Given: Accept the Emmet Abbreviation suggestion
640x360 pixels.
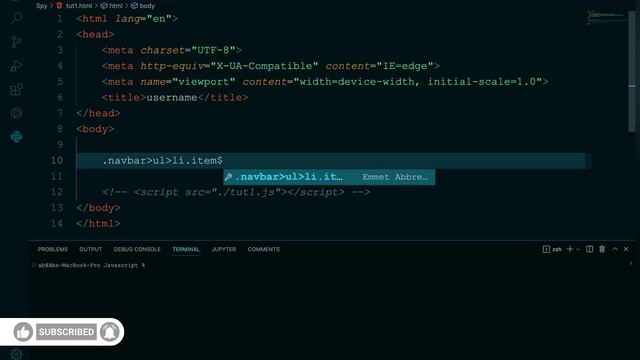Looking at the screenshot, I should coord(329,177).
